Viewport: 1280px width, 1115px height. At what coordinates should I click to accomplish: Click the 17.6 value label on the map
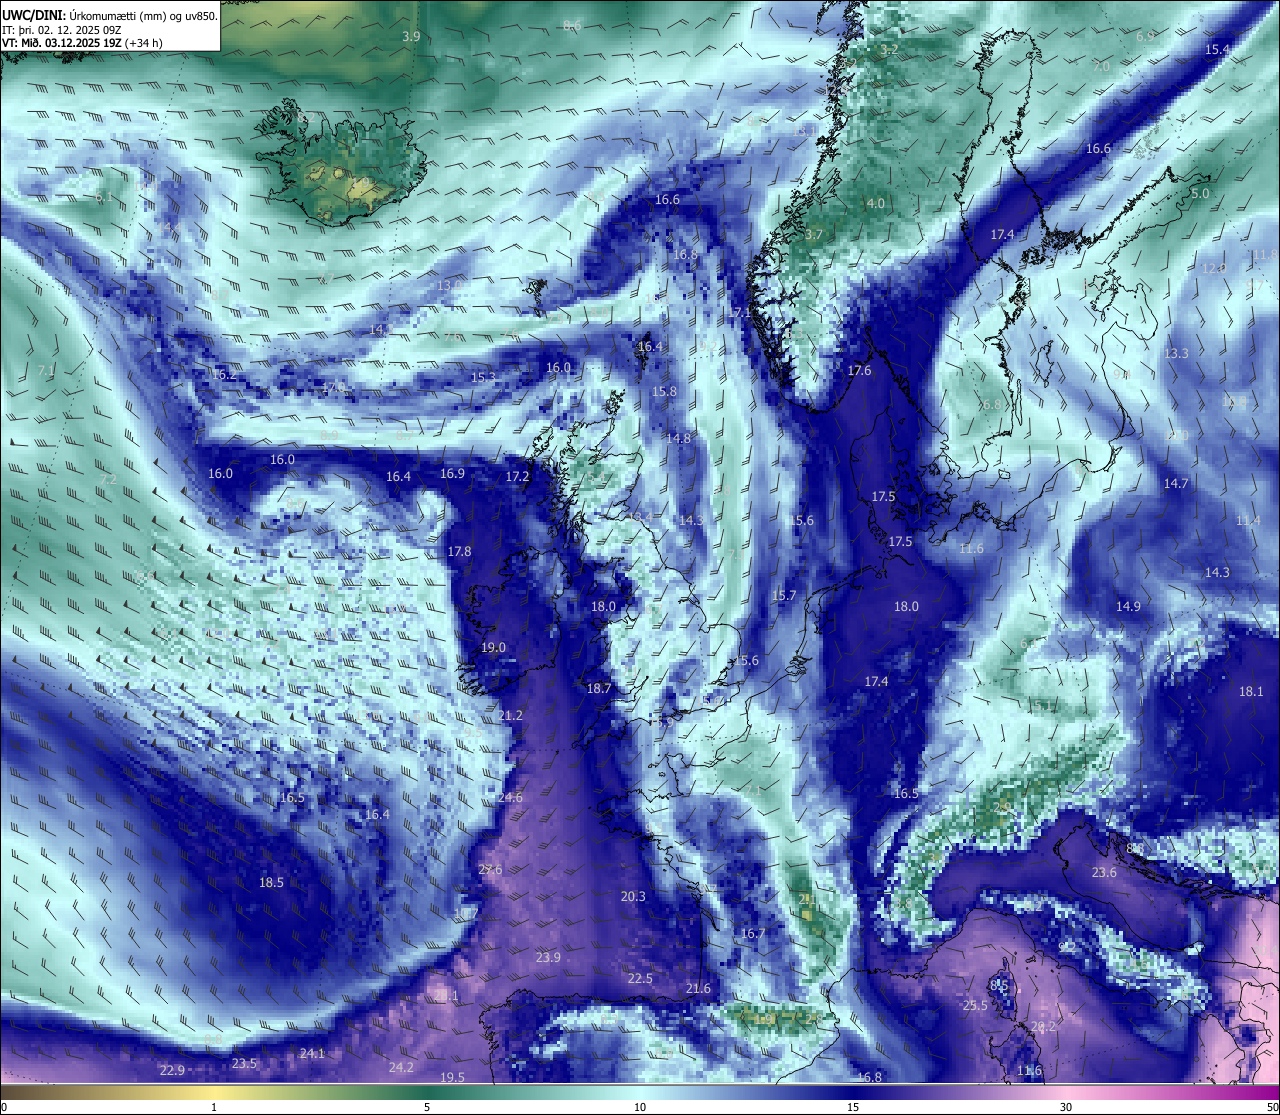[x=860, y=371]
